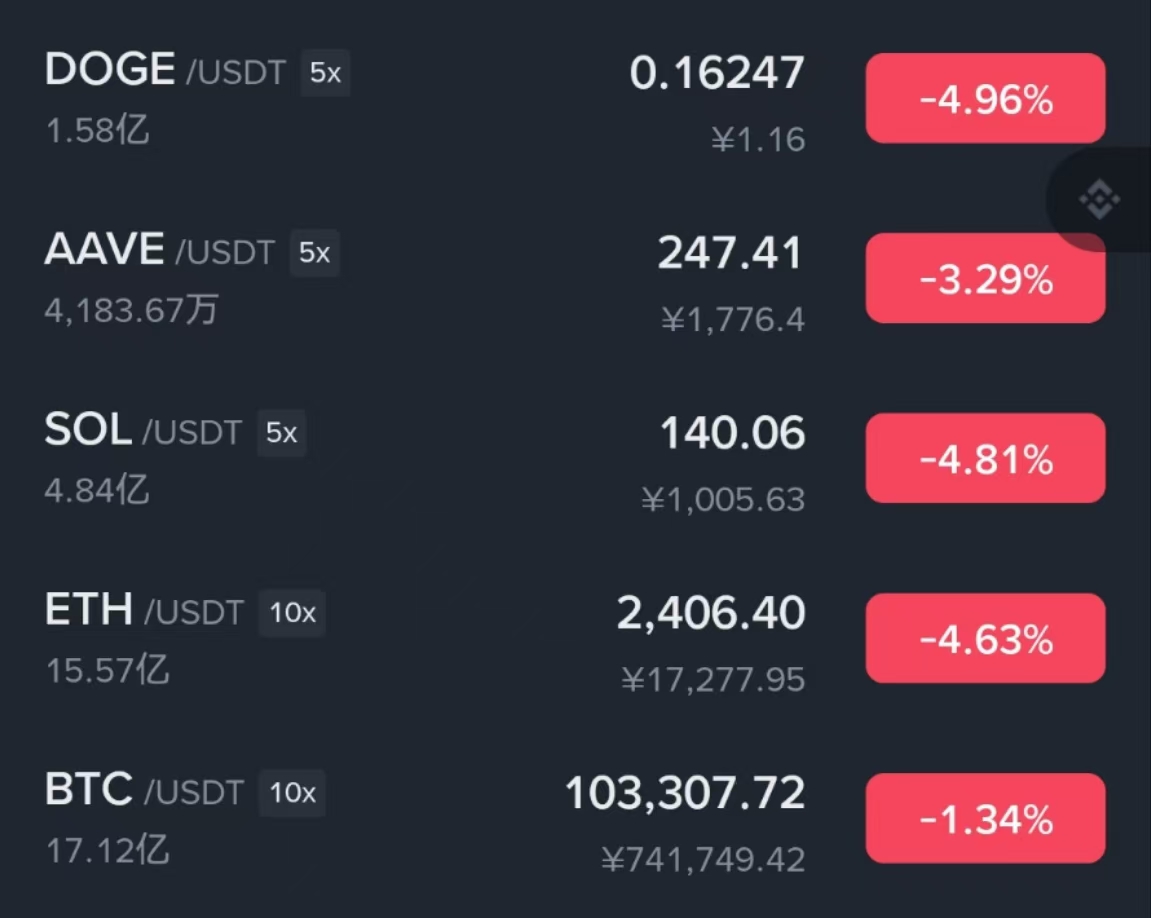
Task: Open the DOGE/USDT trading pair
Action: tap(576, 98)
